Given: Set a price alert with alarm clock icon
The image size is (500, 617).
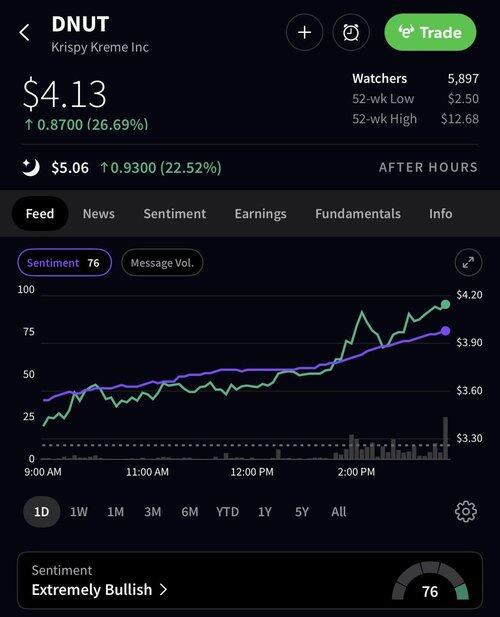Looking at the screenshot, I should [351, 32].
